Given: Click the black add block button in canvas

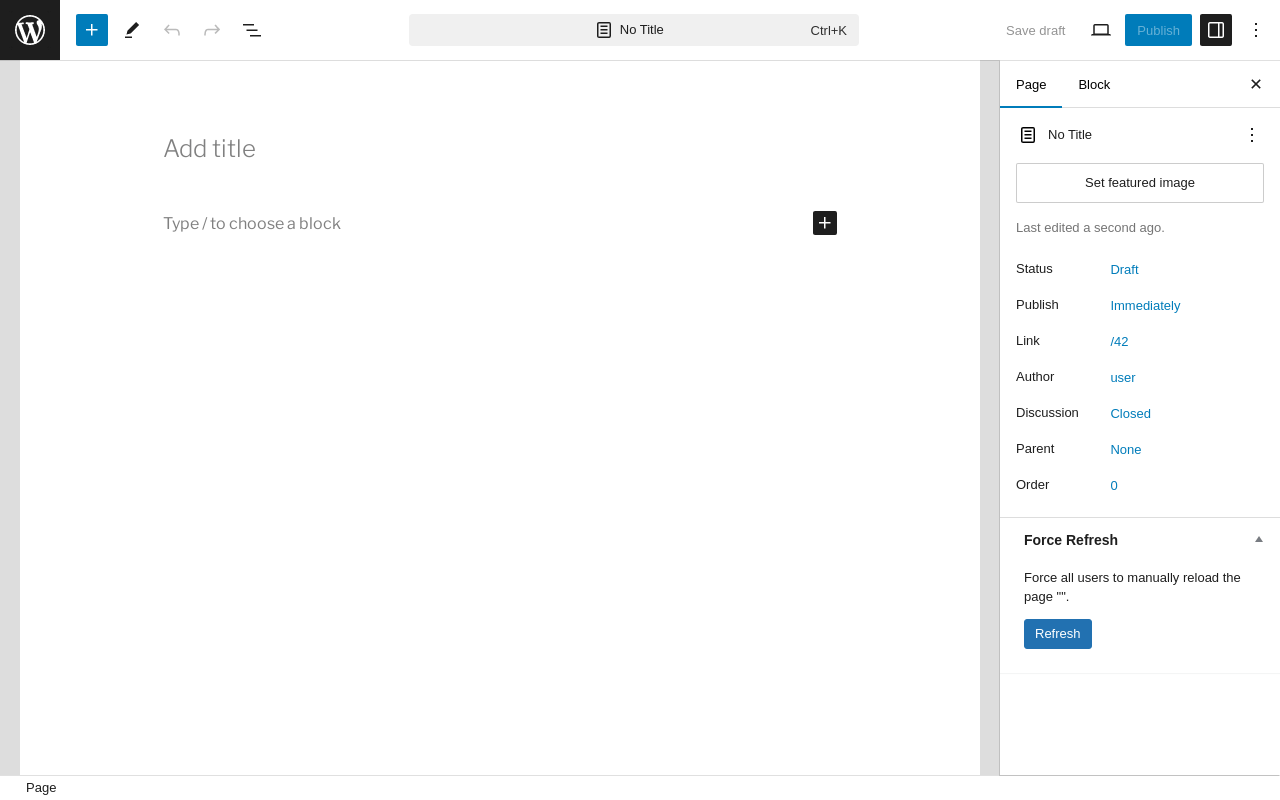Looking at the screenshot, I should point(825,223).
